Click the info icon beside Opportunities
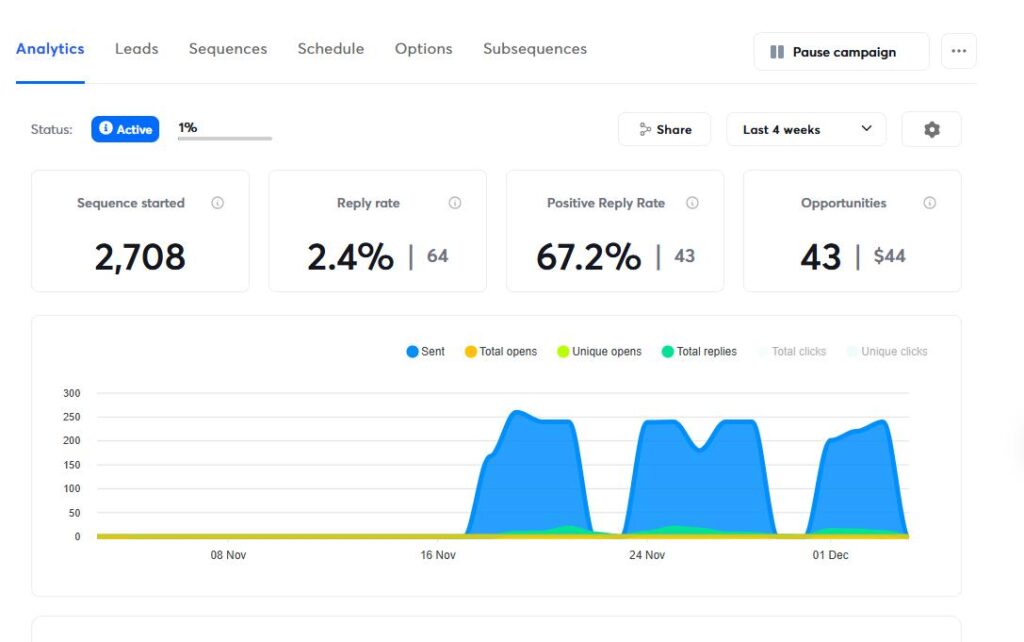The height and width of the screenshot is (642, 1024). coord(930,203)
